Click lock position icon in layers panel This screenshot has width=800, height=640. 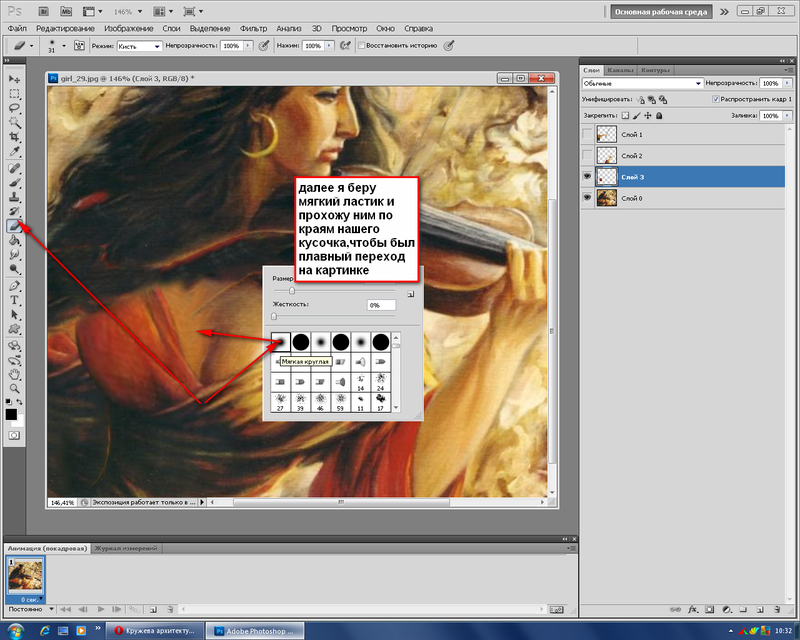648,116
